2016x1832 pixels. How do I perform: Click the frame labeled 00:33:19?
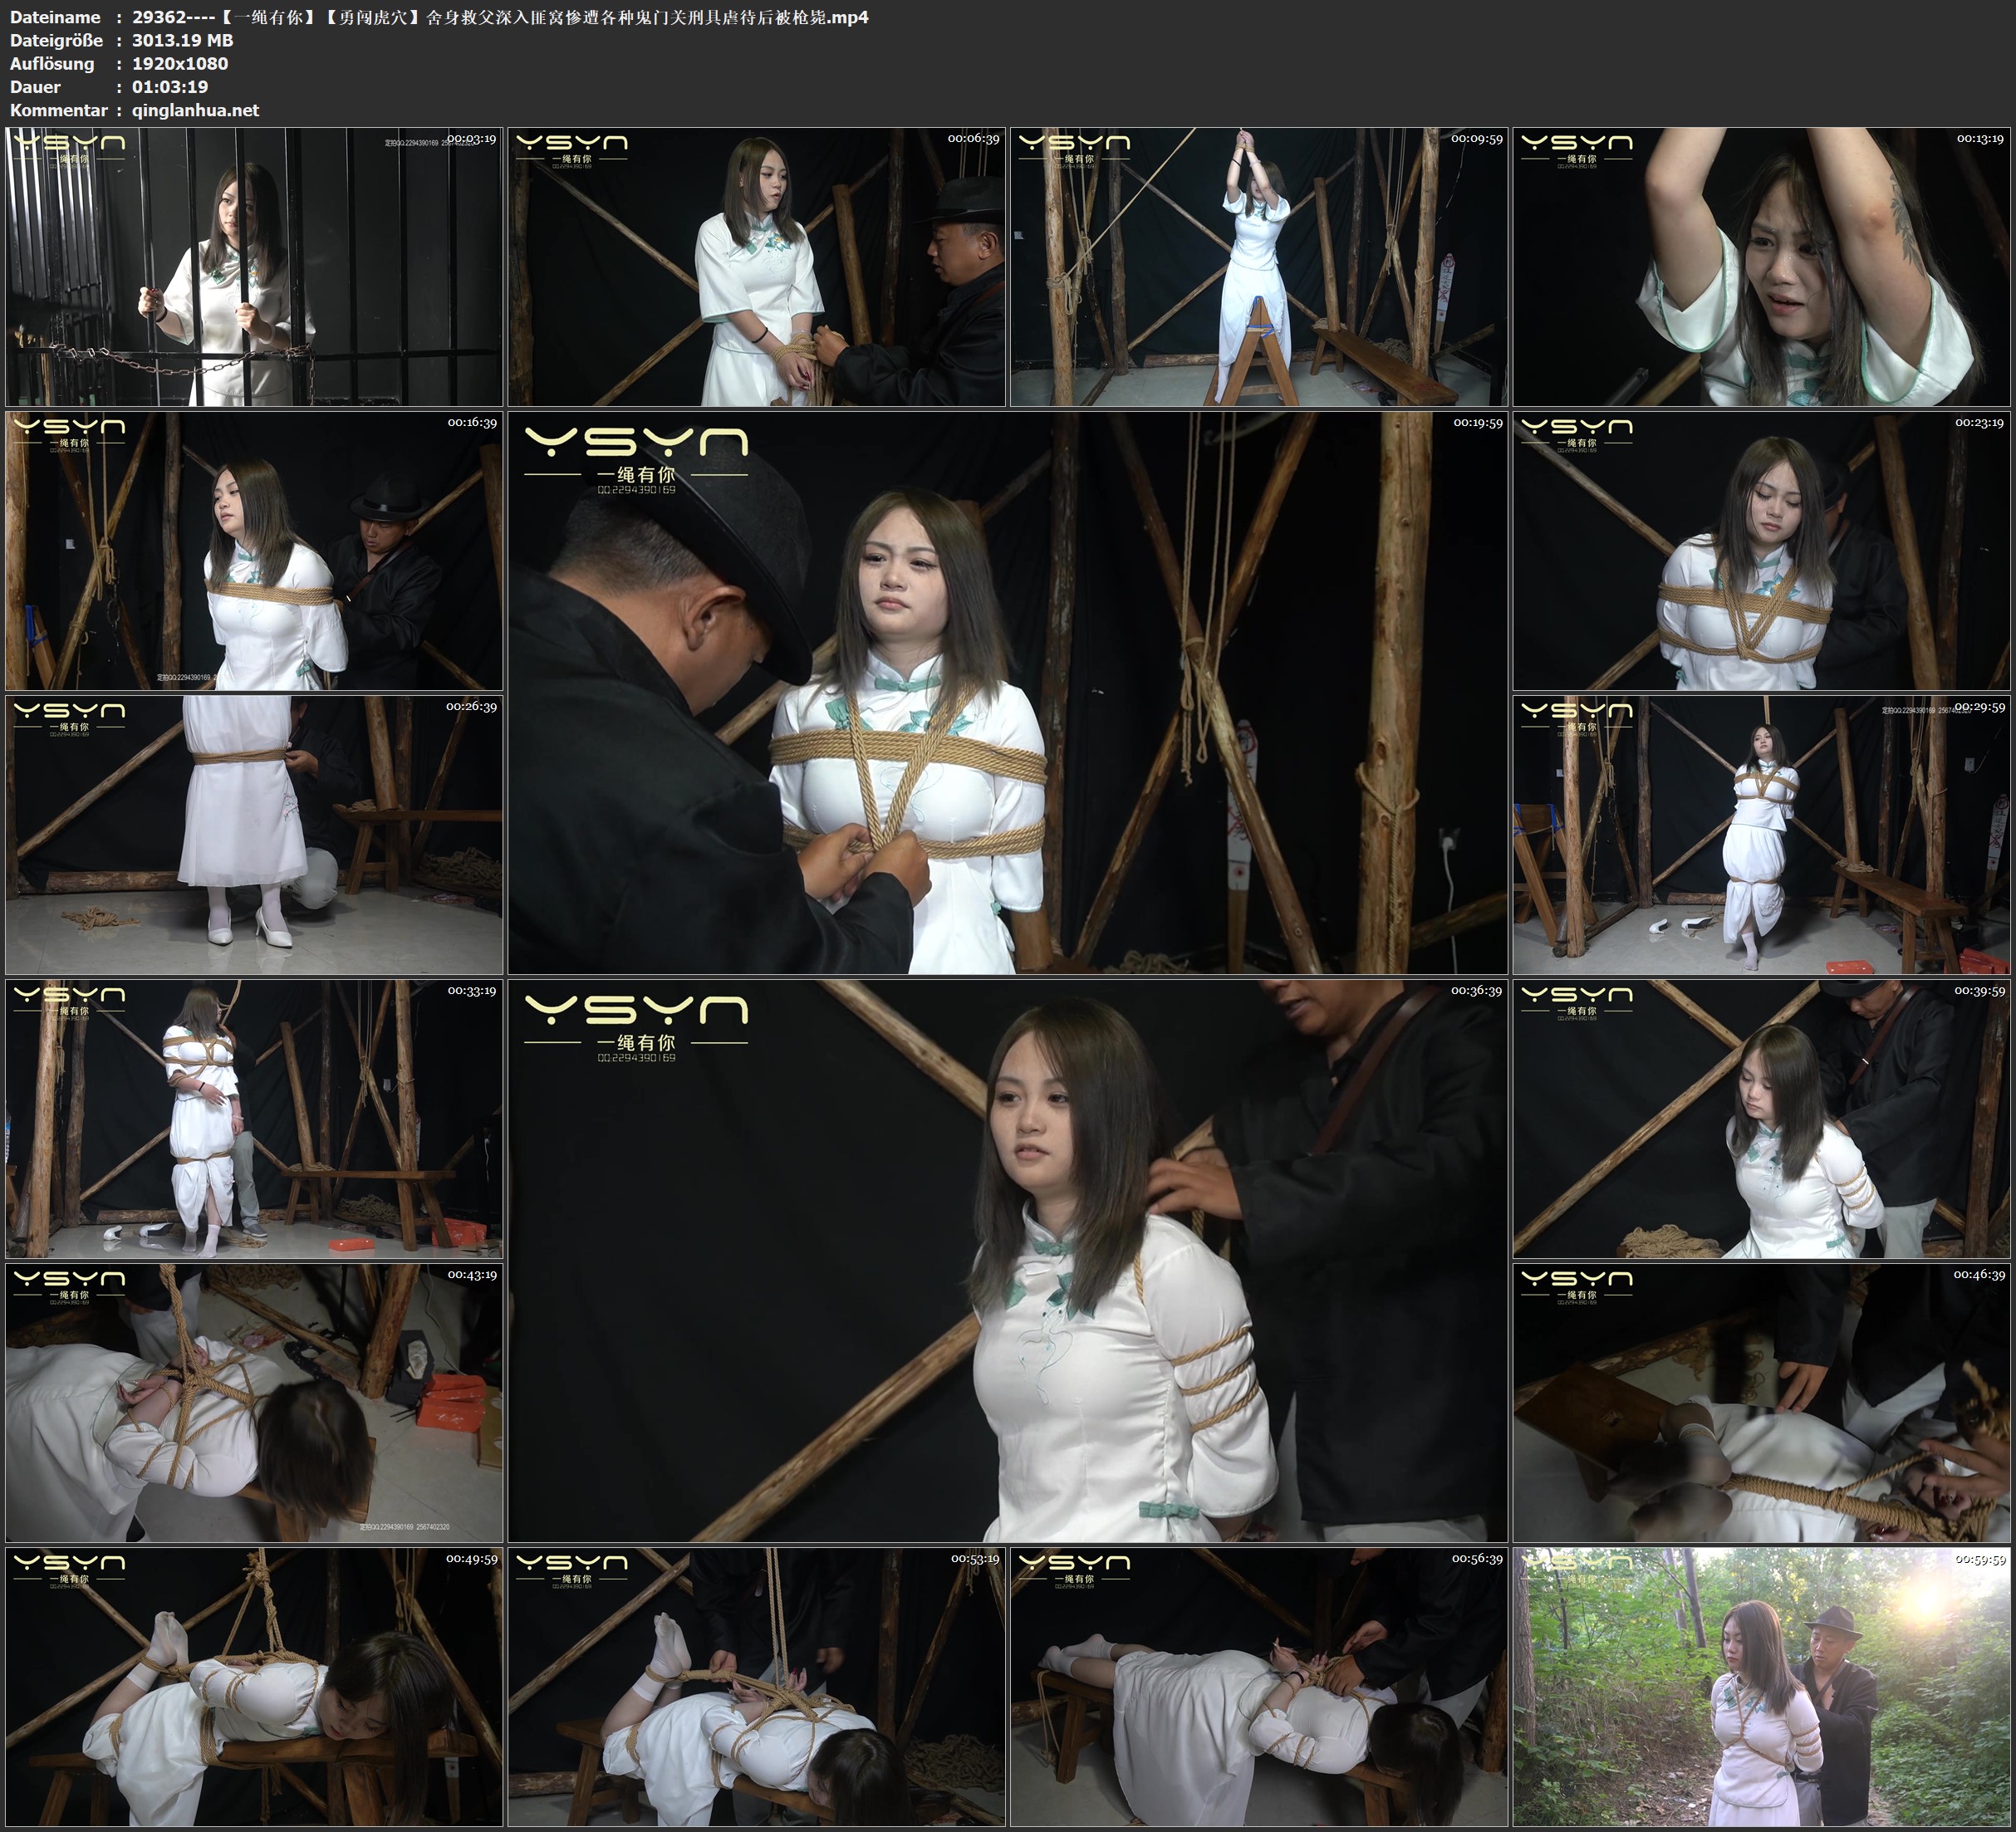point(254,1118)
